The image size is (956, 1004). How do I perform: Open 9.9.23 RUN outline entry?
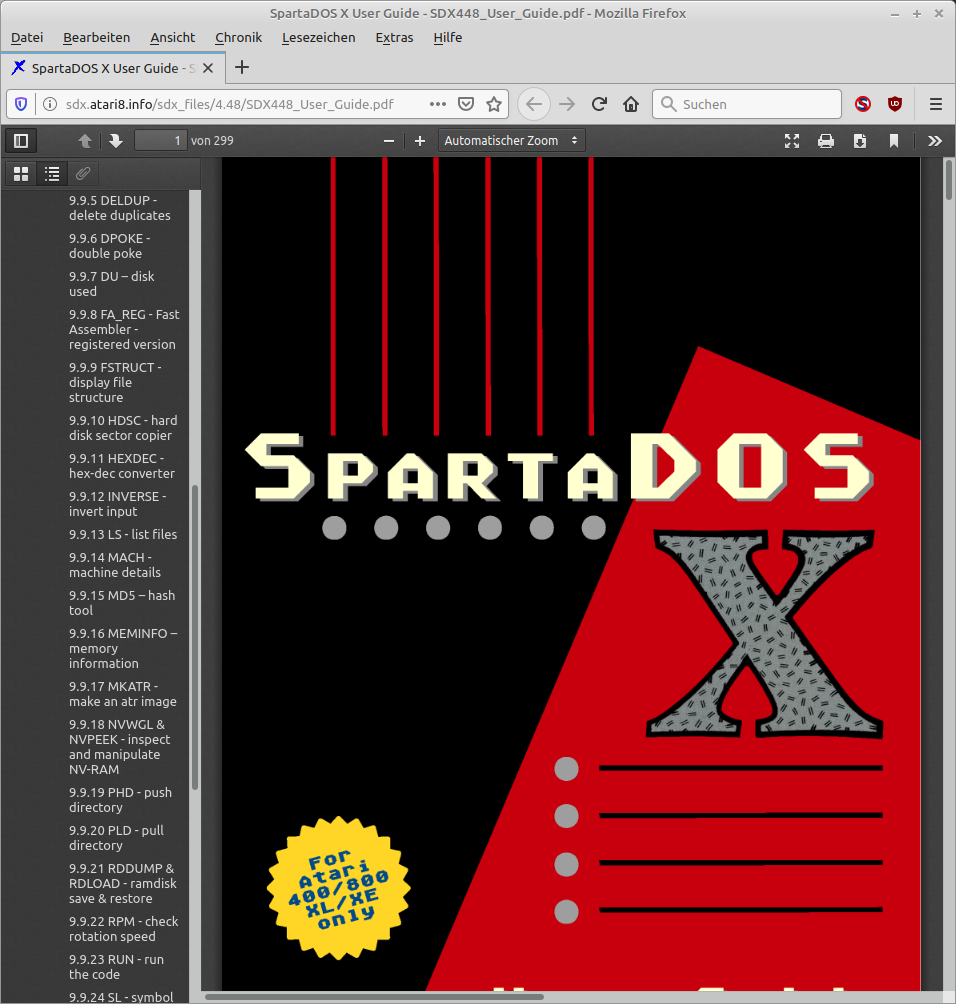pyautogui.click(x=116, y=967)
